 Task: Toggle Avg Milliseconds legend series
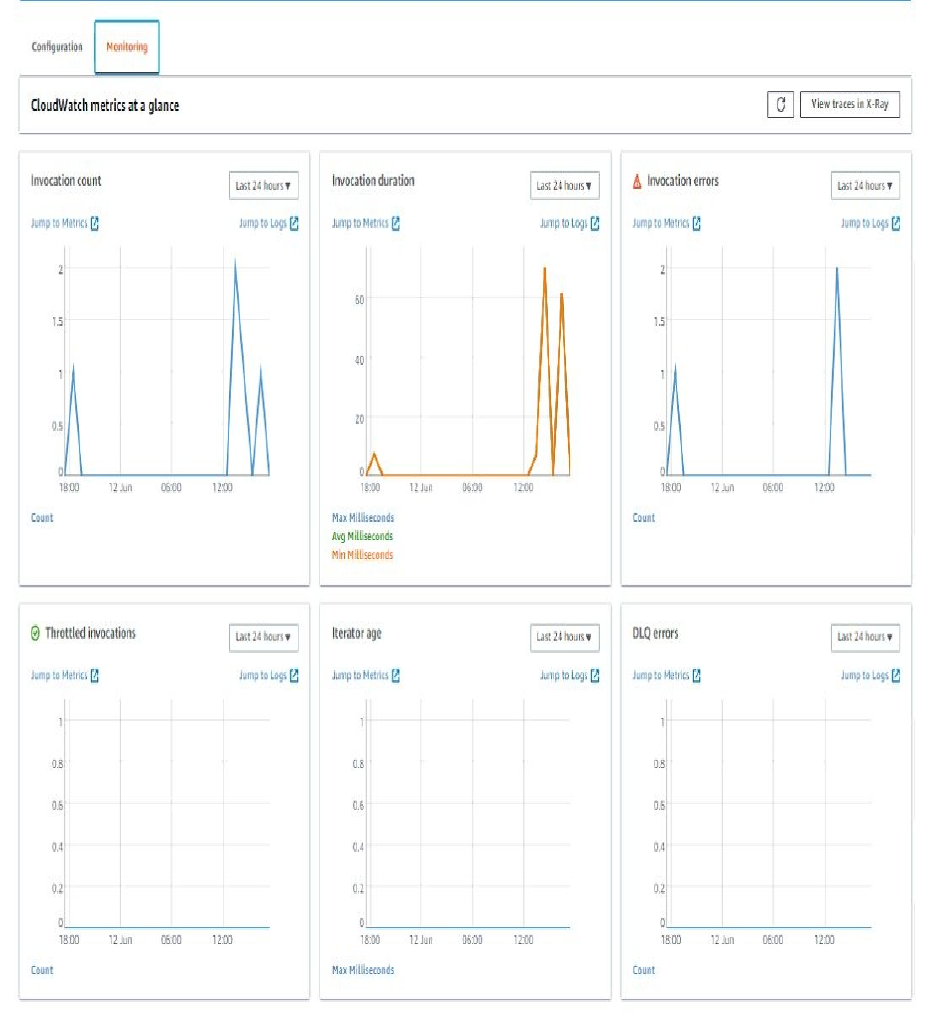[x=362, y=537]
